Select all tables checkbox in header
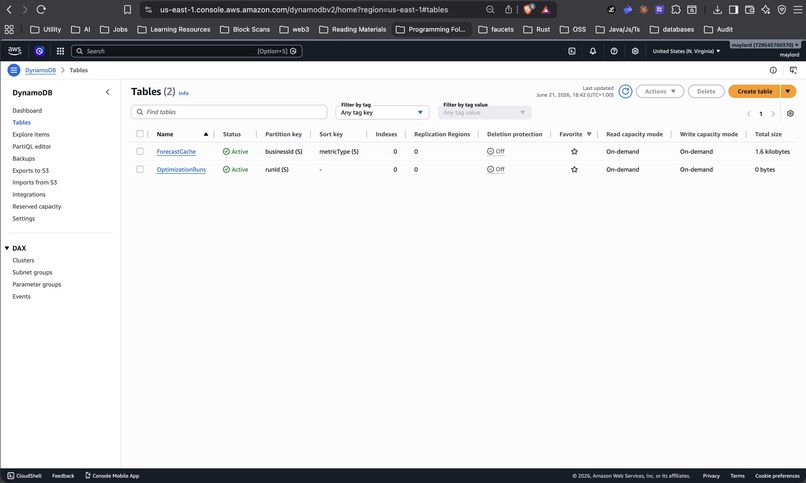 (140, 134)
